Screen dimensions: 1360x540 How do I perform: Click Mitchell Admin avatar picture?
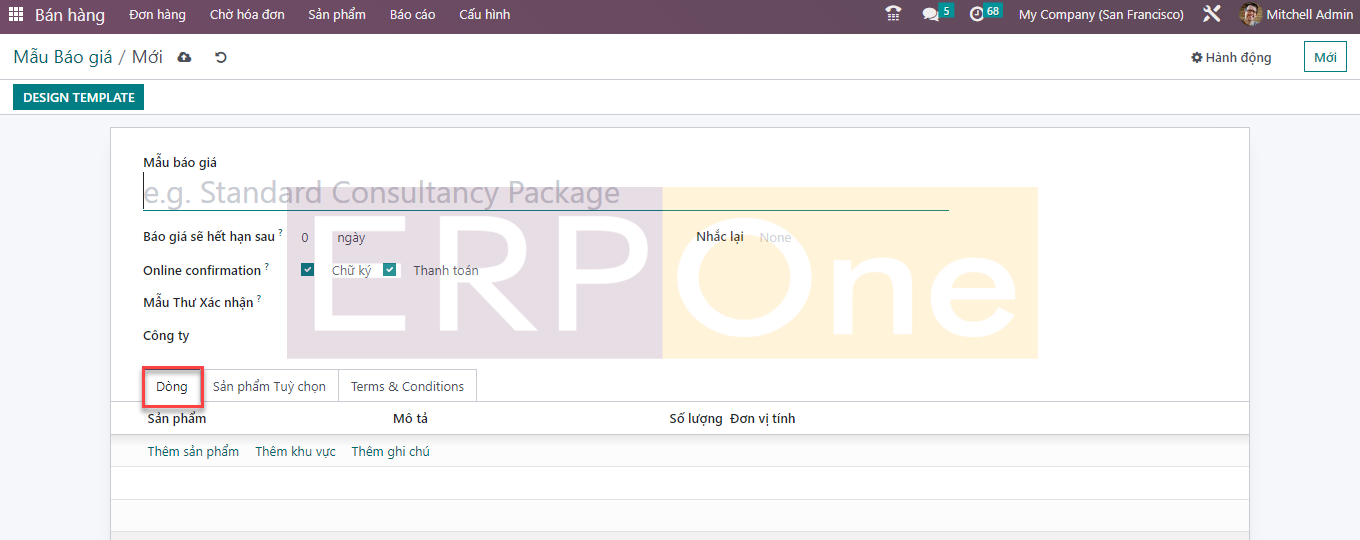(x=1250, y=15)
